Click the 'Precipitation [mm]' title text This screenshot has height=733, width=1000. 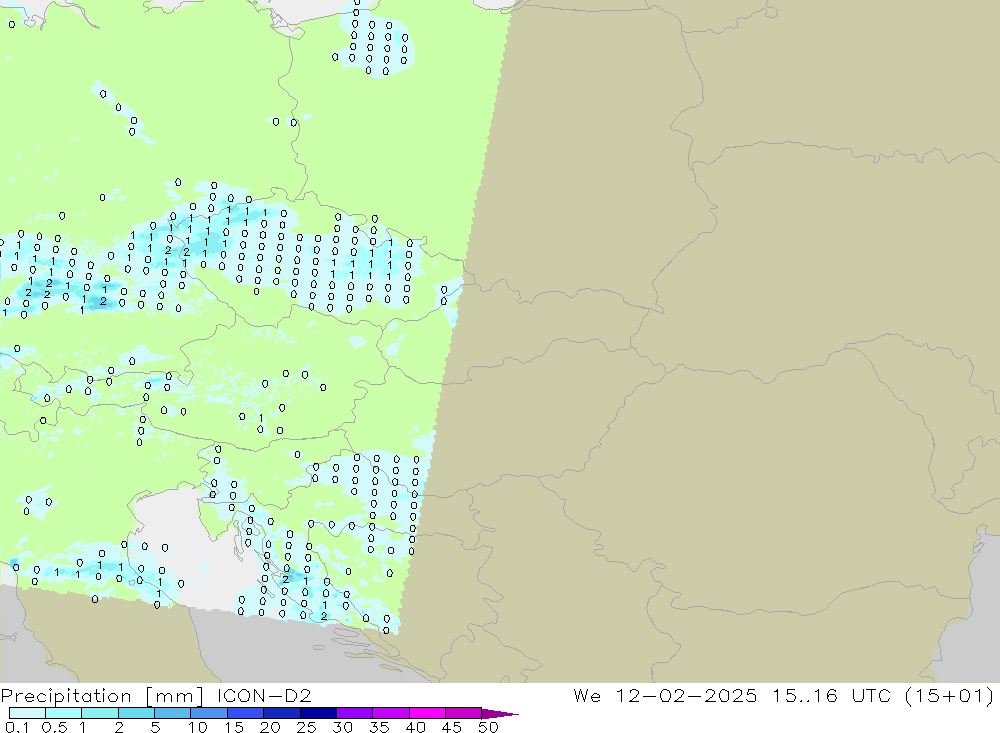[102, 696]
